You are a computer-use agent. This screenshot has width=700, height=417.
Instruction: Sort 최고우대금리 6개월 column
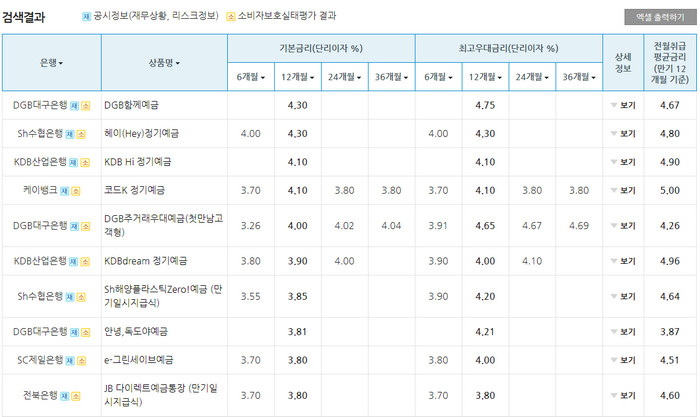(x=438, y=77)
